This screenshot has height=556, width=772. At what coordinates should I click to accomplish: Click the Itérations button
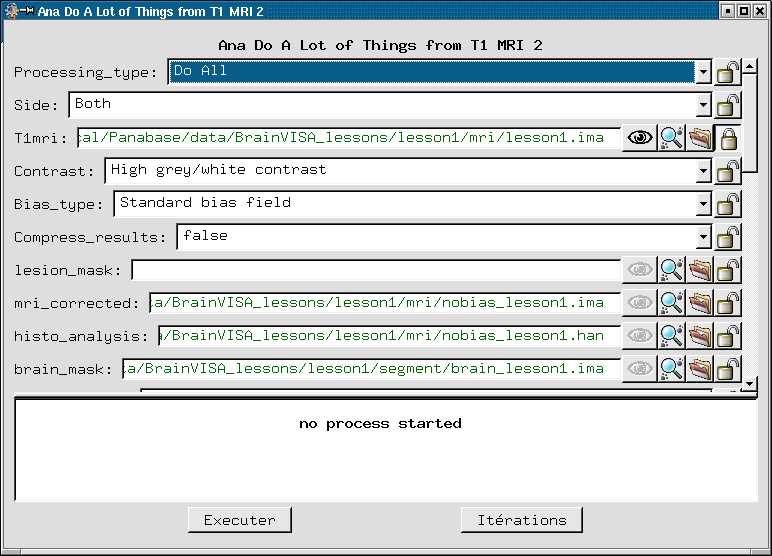tap(521, 520)
